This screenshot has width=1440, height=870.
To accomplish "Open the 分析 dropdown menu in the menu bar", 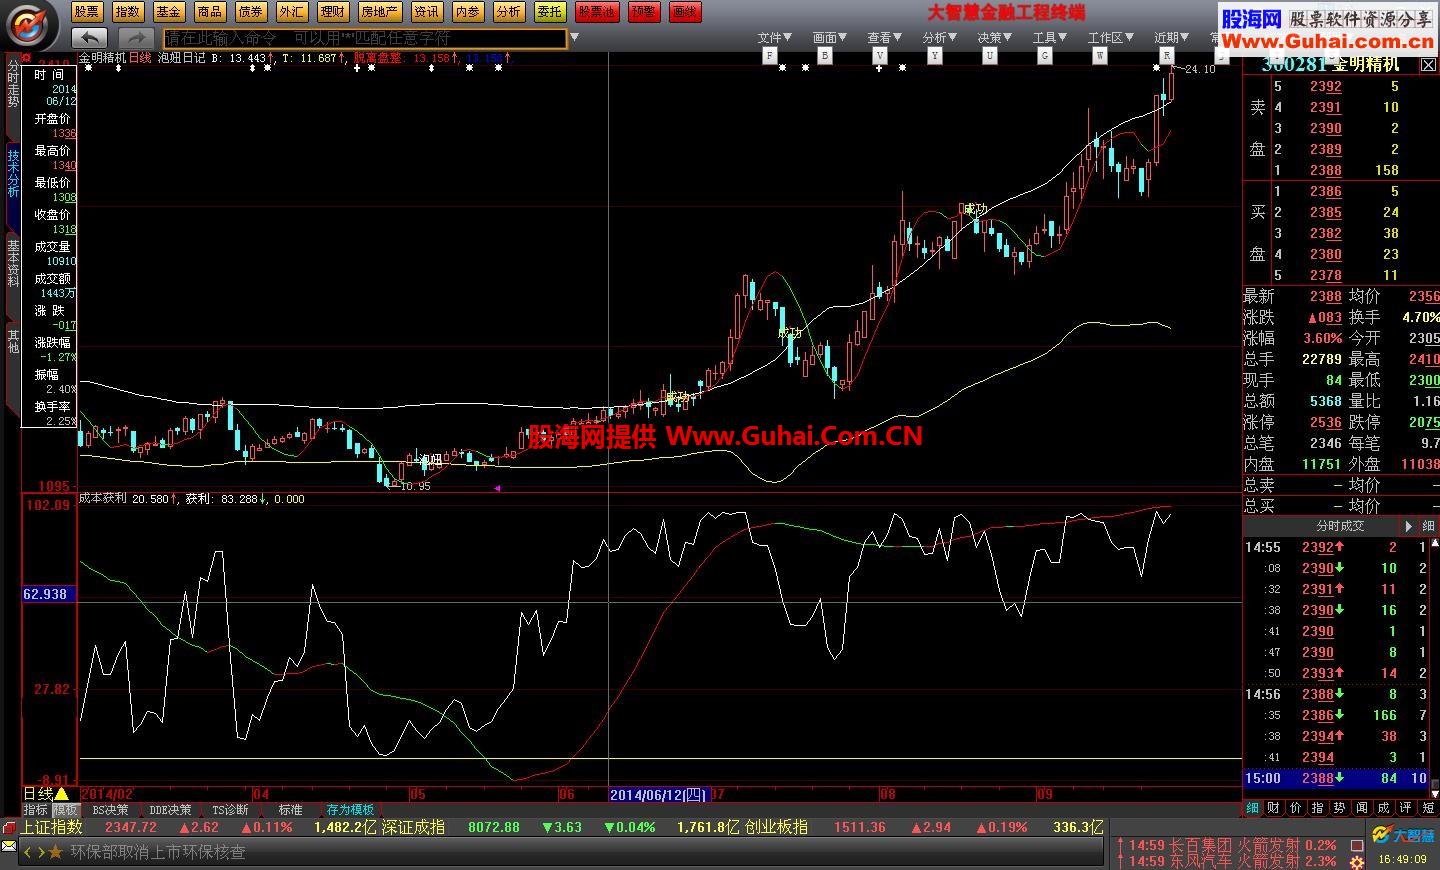I will click(x=939, y=38).
